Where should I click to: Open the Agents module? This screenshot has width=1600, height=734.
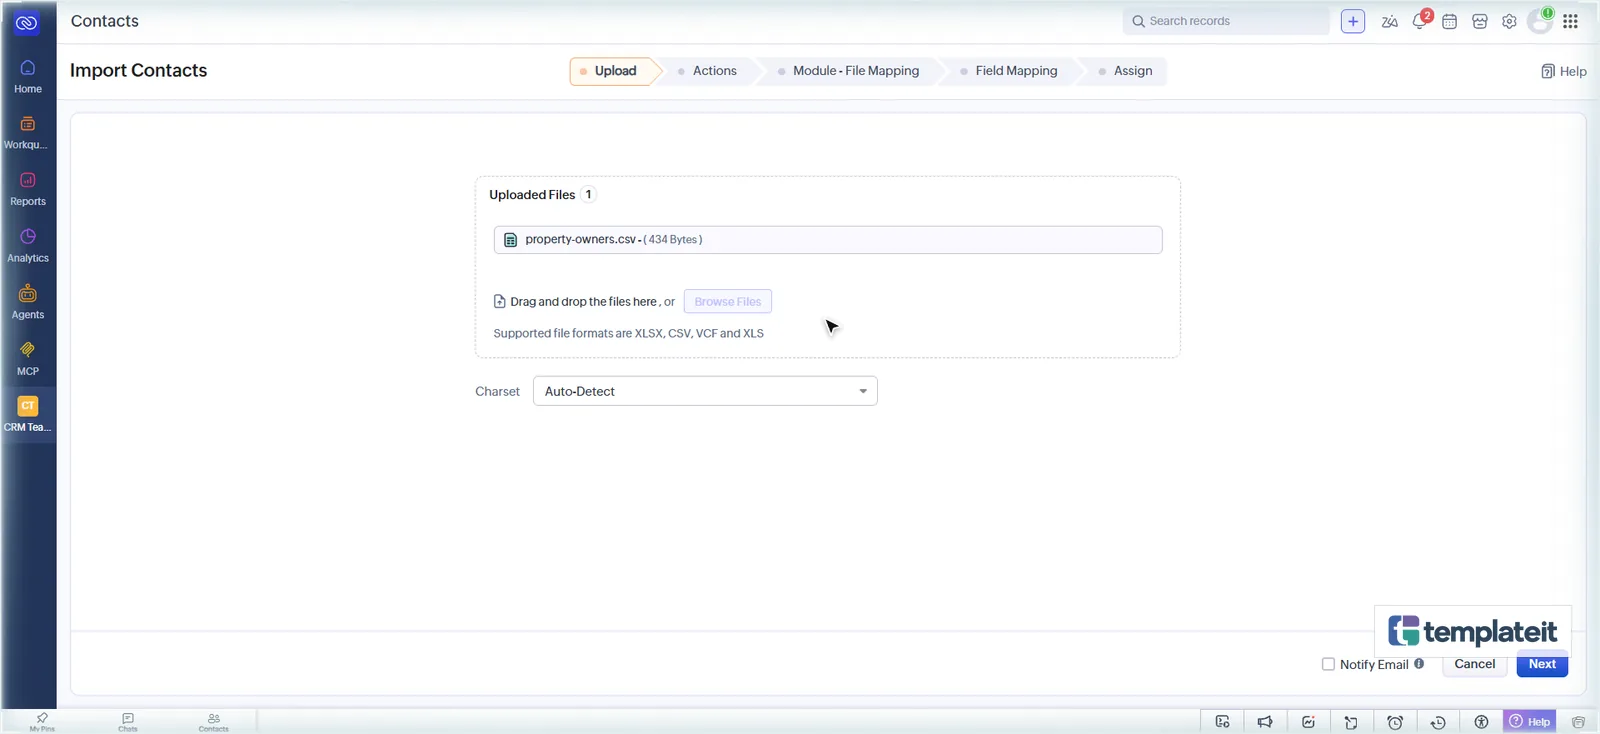click(x=28, y=302)
